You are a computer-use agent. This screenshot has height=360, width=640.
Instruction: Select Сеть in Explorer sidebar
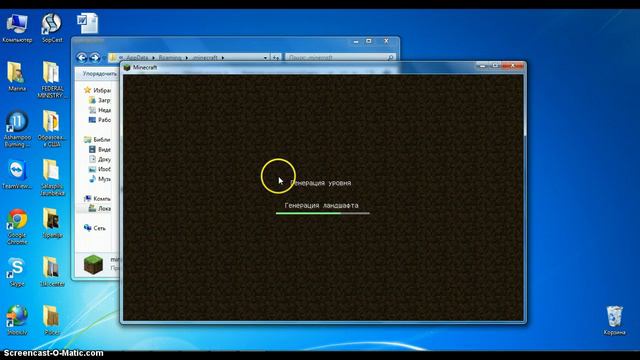95,228
